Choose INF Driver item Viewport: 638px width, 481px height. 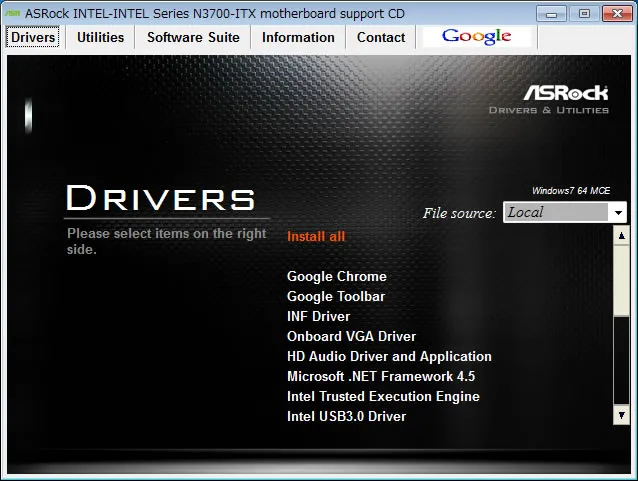coord(318,316)
